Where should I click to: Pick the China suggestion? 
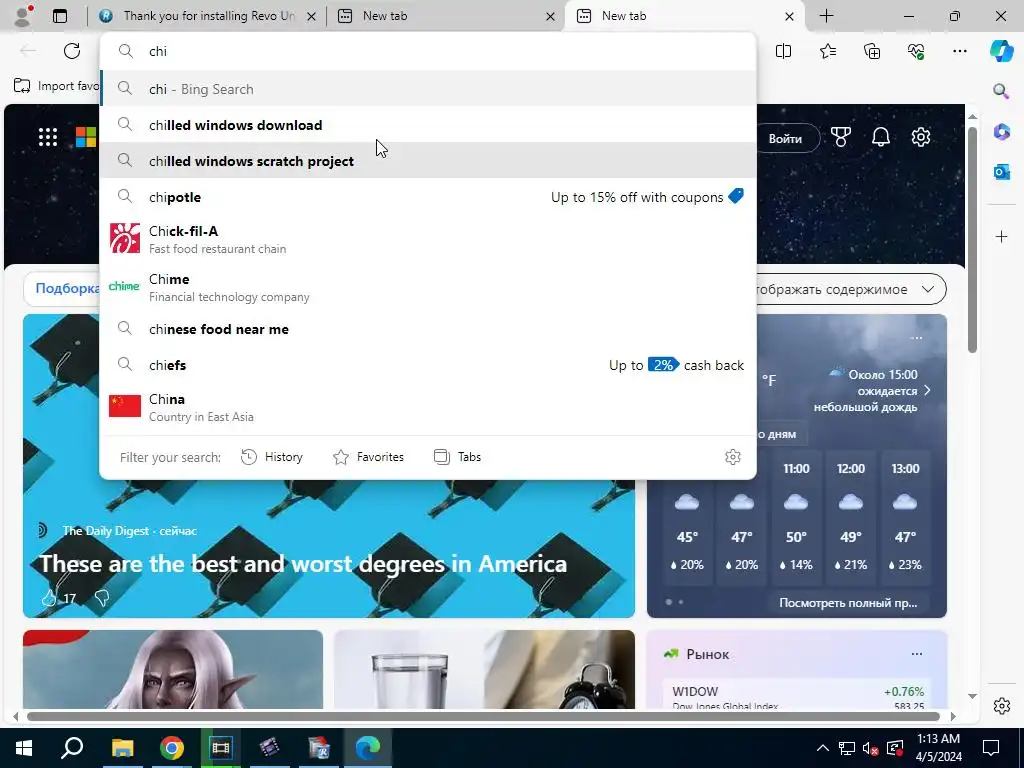tap(428, 408)
